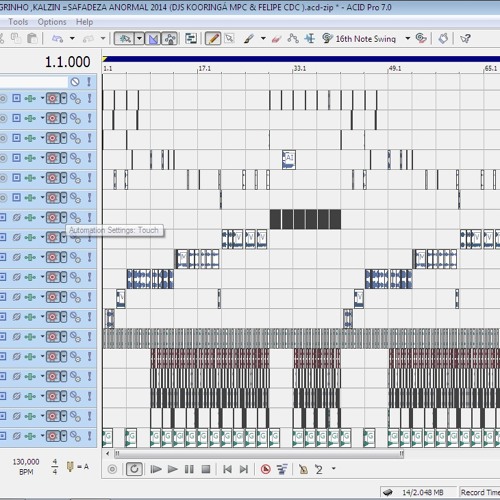Select the Selection tool in toolbar

pos(229,39)
